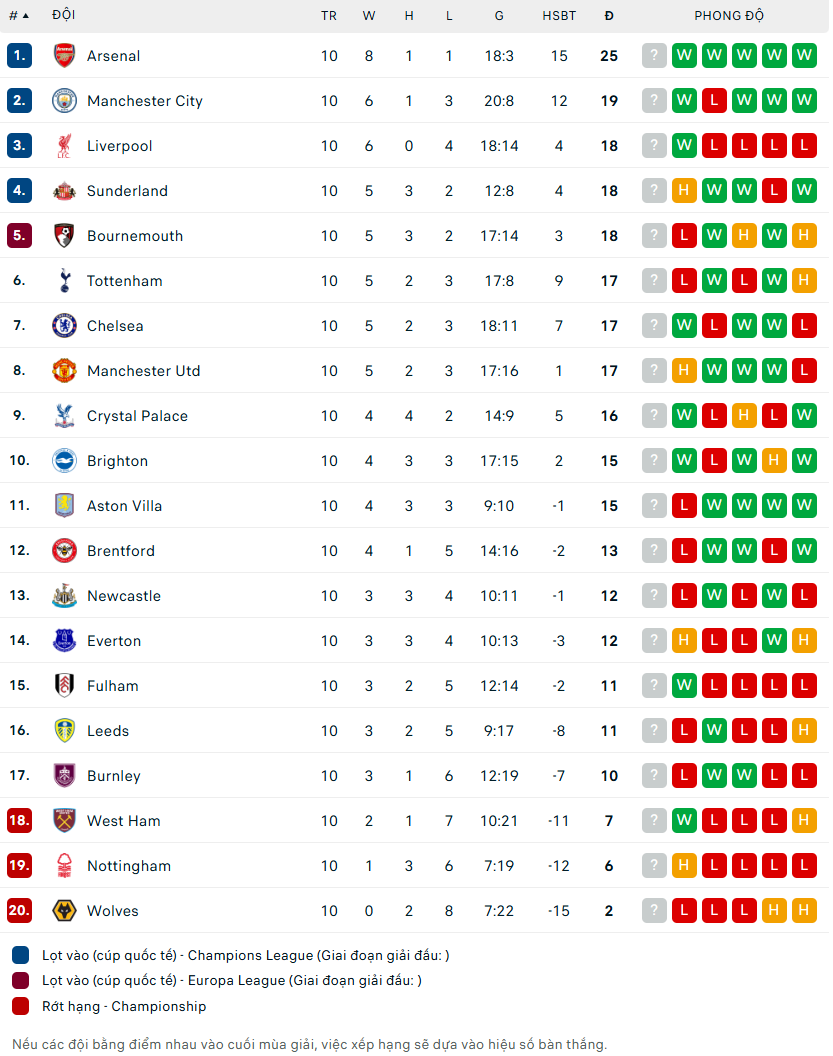833x1056 pixels.
Task: Open the Manchester Utd team link
Action: pyautogui.click(x=143, y=371)
